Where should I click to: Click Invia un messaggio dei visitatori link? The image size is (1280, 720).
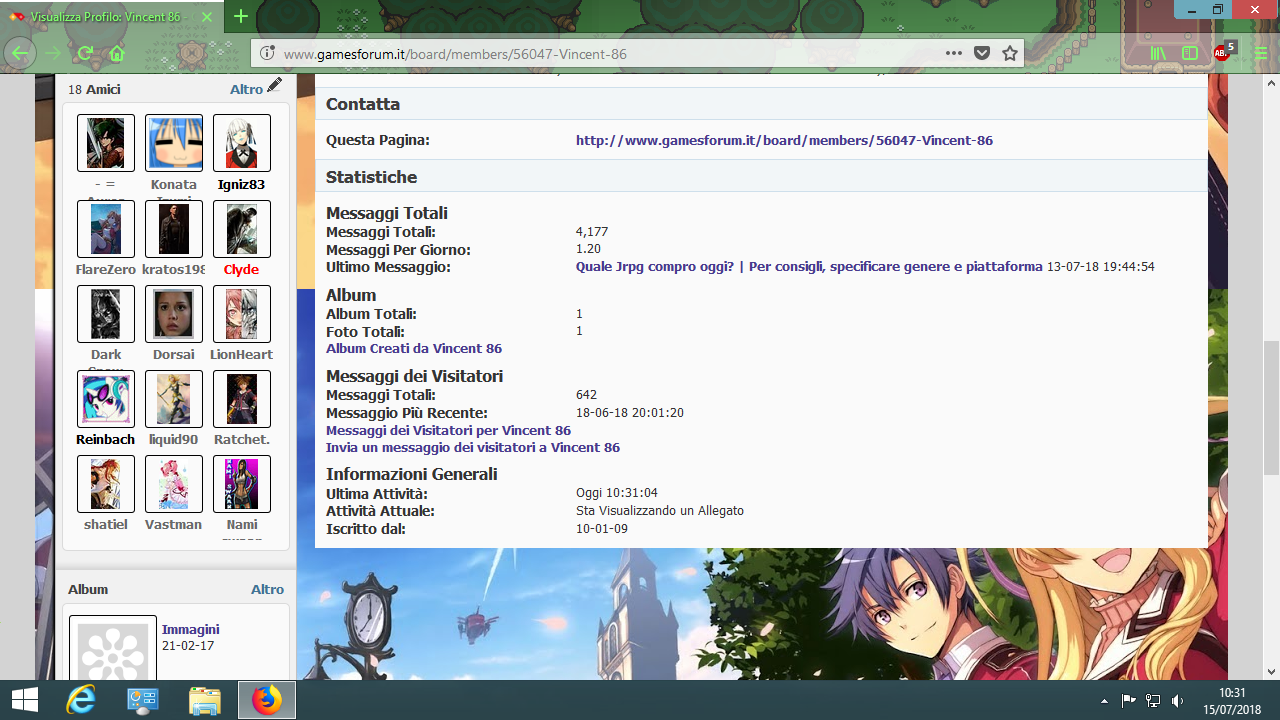[x=473, y=448]
